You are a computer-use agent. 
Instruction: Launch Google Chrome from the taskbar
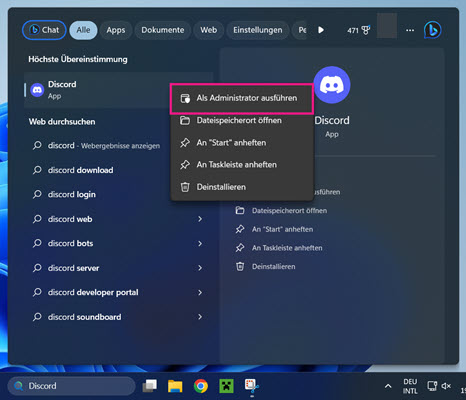[x=201, y=386]
